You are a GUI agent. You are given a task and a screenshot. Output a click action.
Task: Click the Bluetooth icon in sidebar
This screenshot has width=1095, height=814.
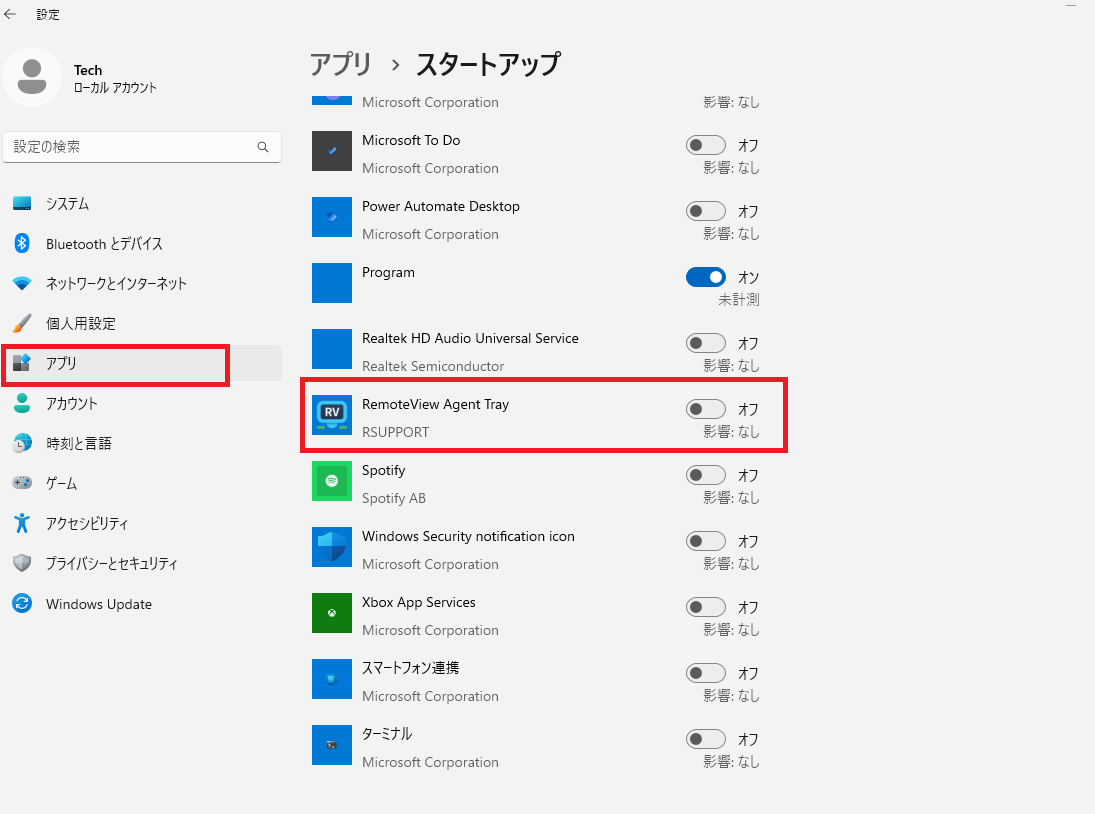(22, 243)
